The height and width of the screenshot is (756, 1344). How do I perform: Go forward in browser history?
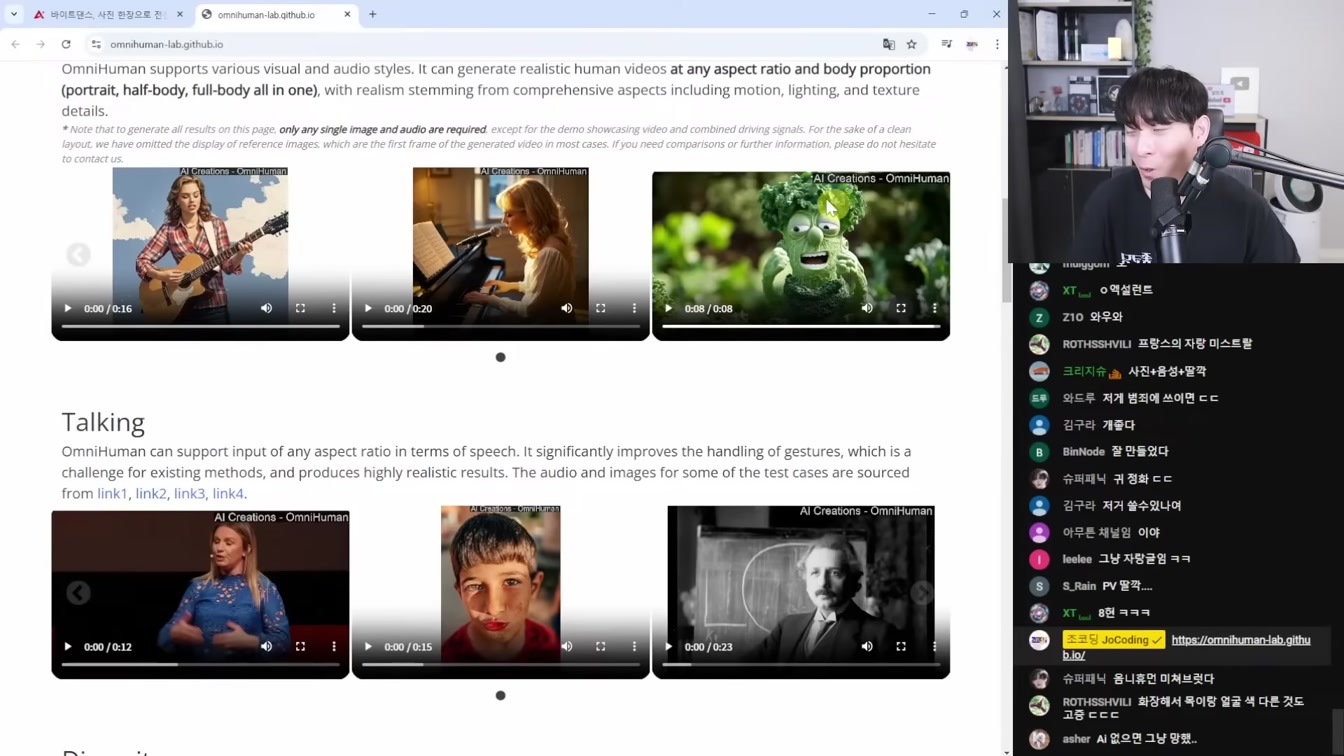tap(40, 44)
